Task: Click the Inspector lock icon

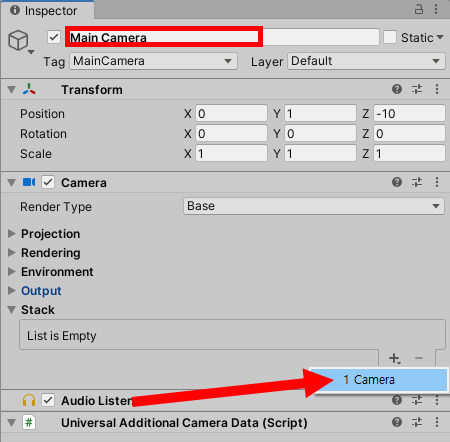Action: click(419, 9)
